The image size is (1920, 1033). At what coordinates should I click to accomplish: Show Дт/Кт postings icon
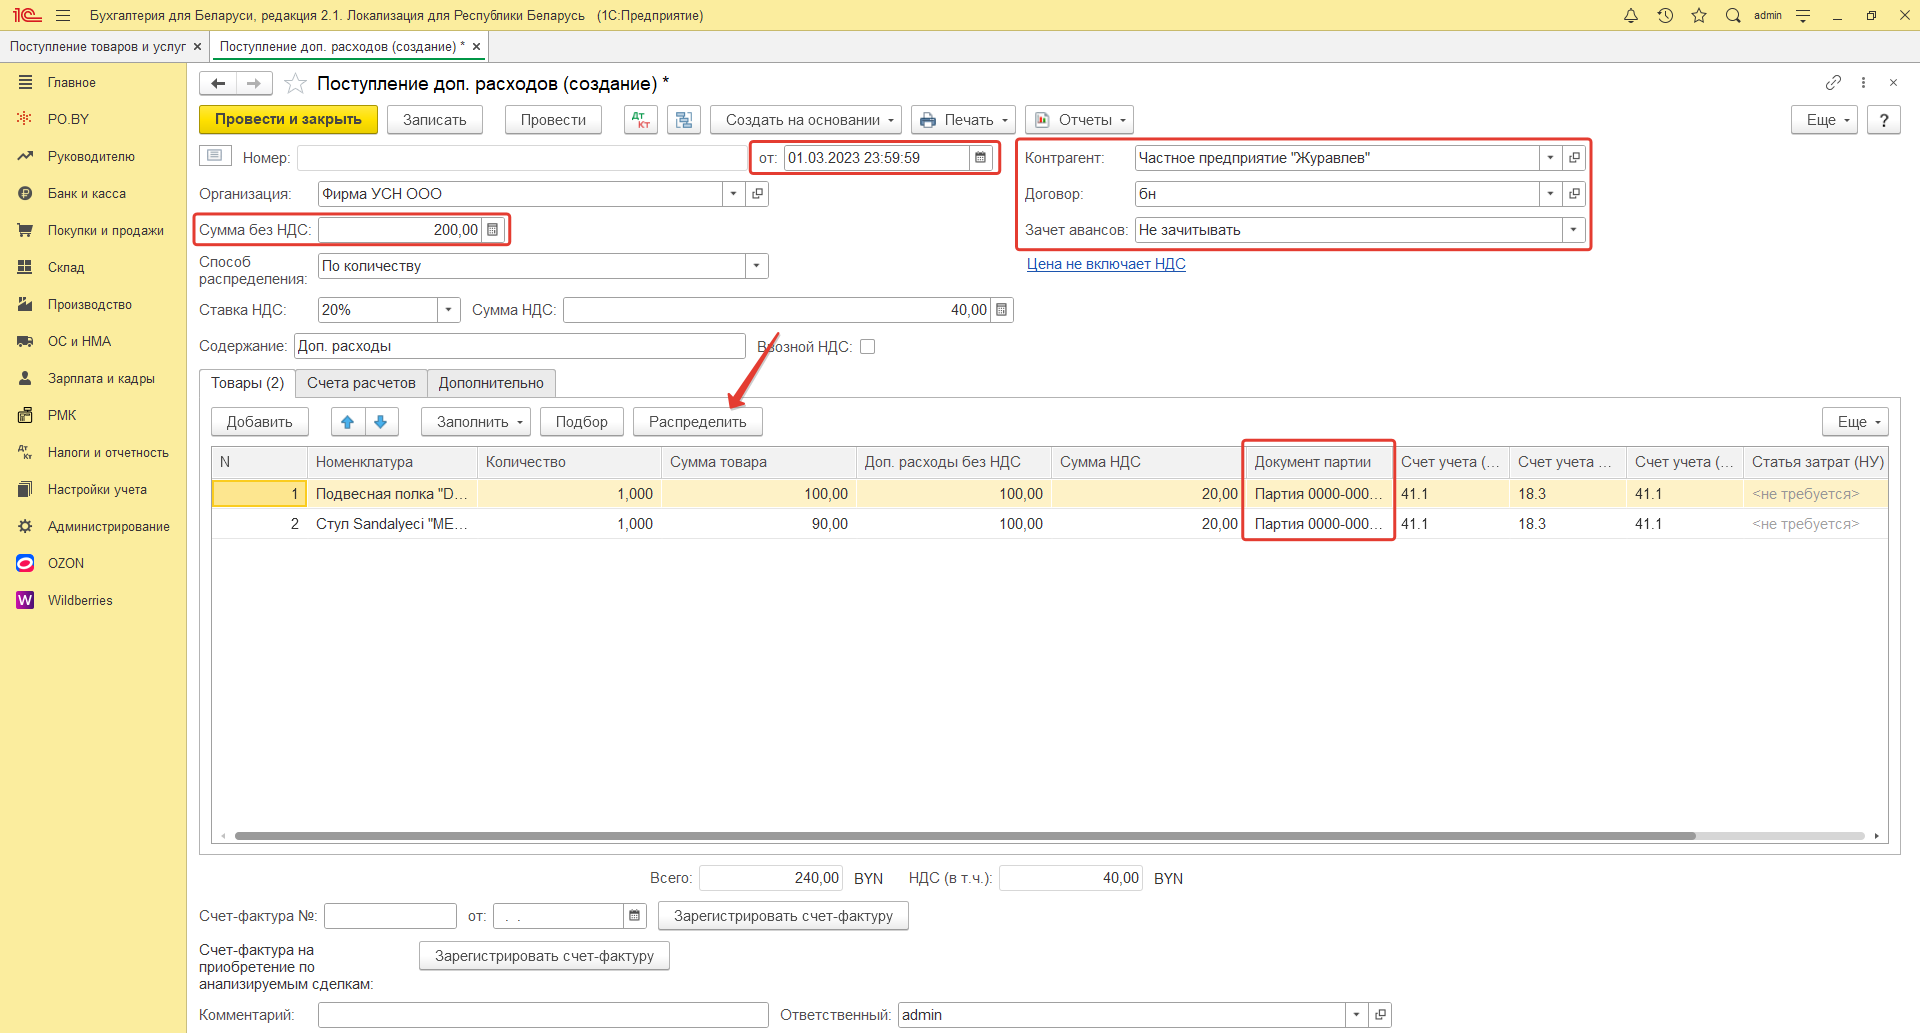tap(641, 120)
